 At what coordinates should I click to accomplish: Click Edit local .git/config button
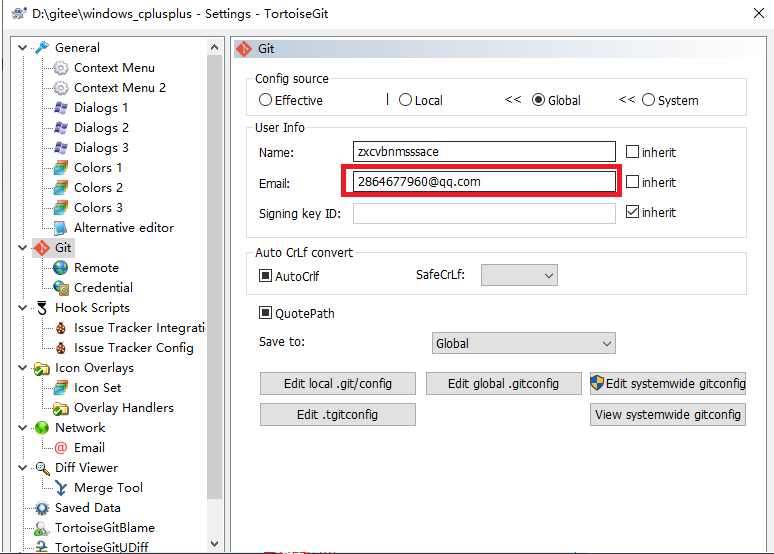tap(338, 384)
